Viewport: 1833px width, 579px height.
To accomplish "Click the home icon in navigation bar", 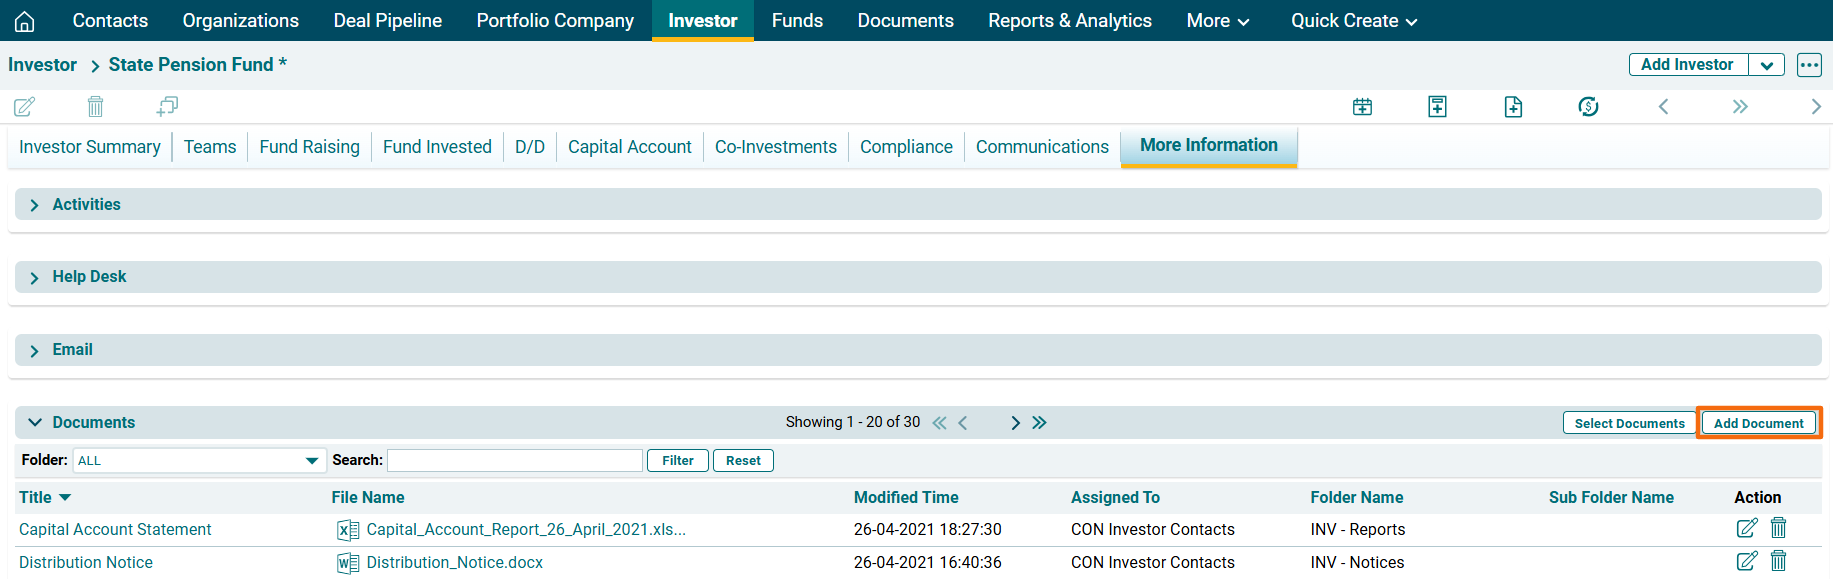I will [24, 21].
